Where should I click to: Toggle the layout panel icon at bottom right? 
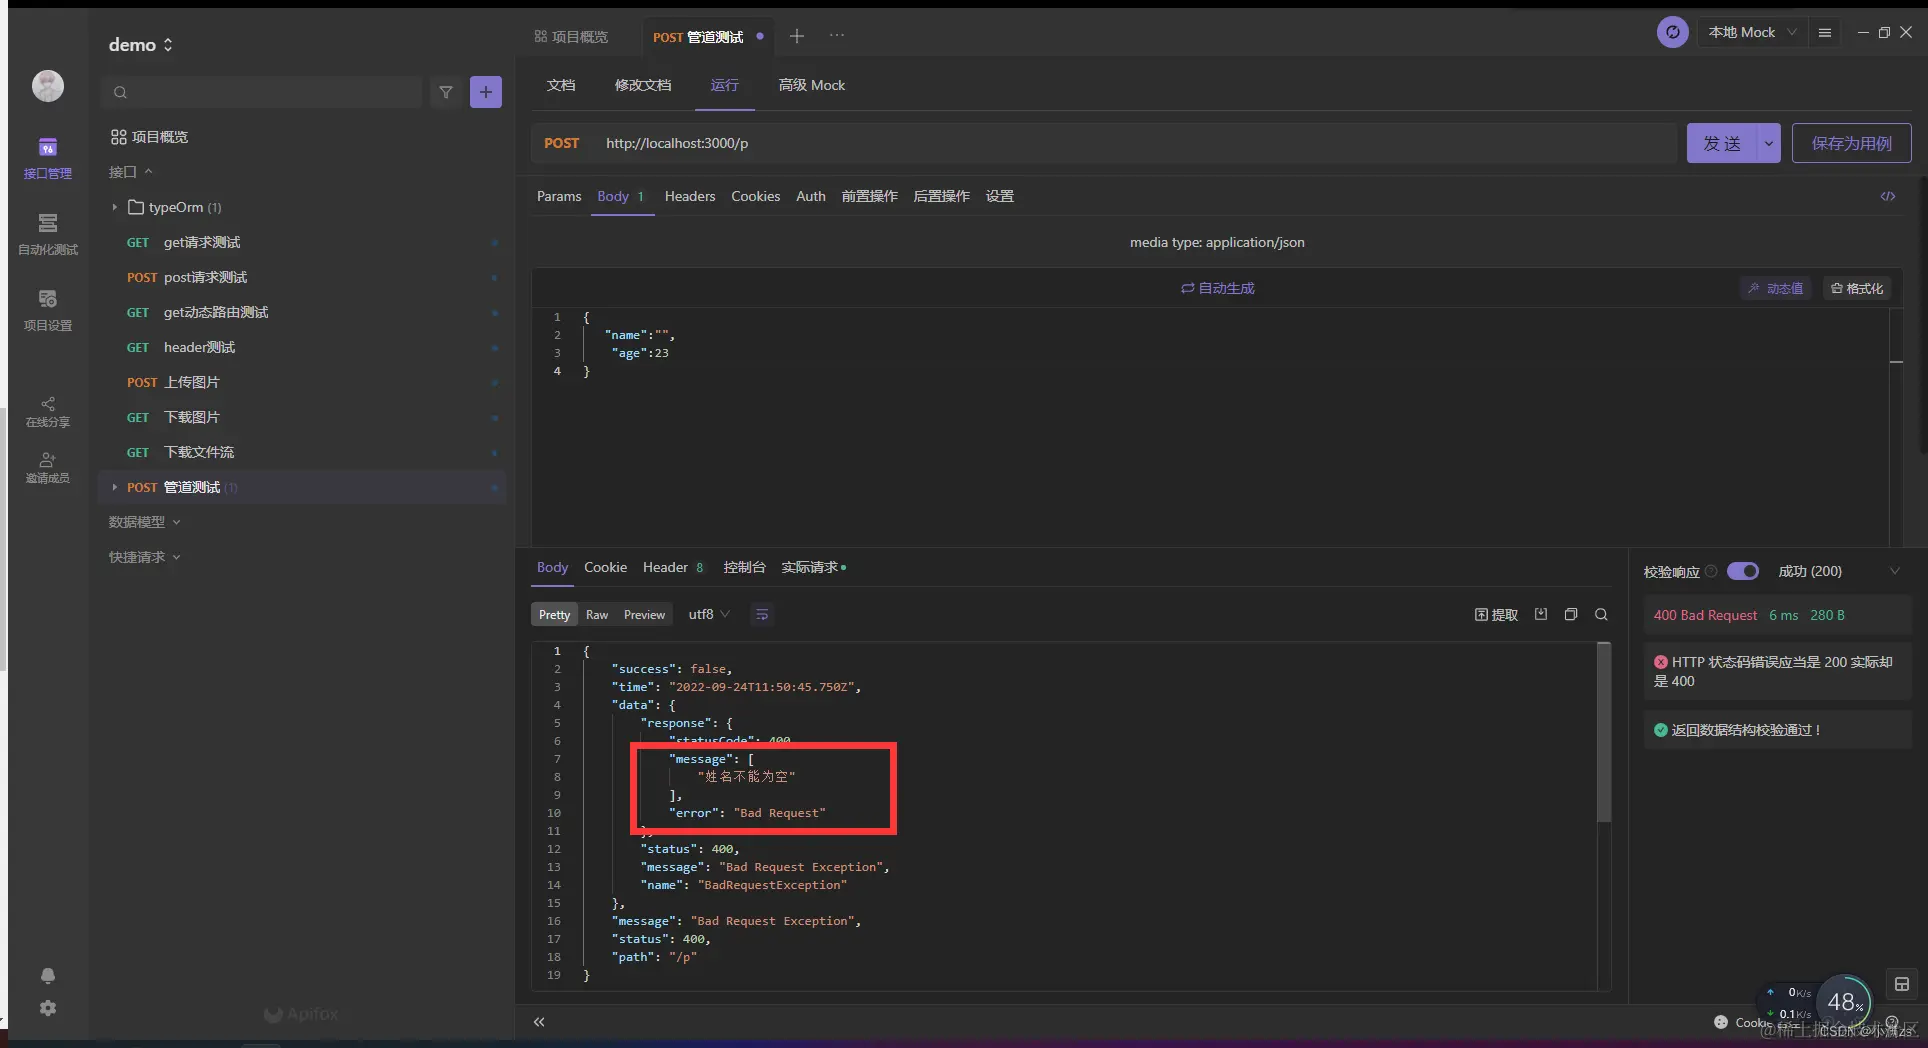pos(1902,984)
